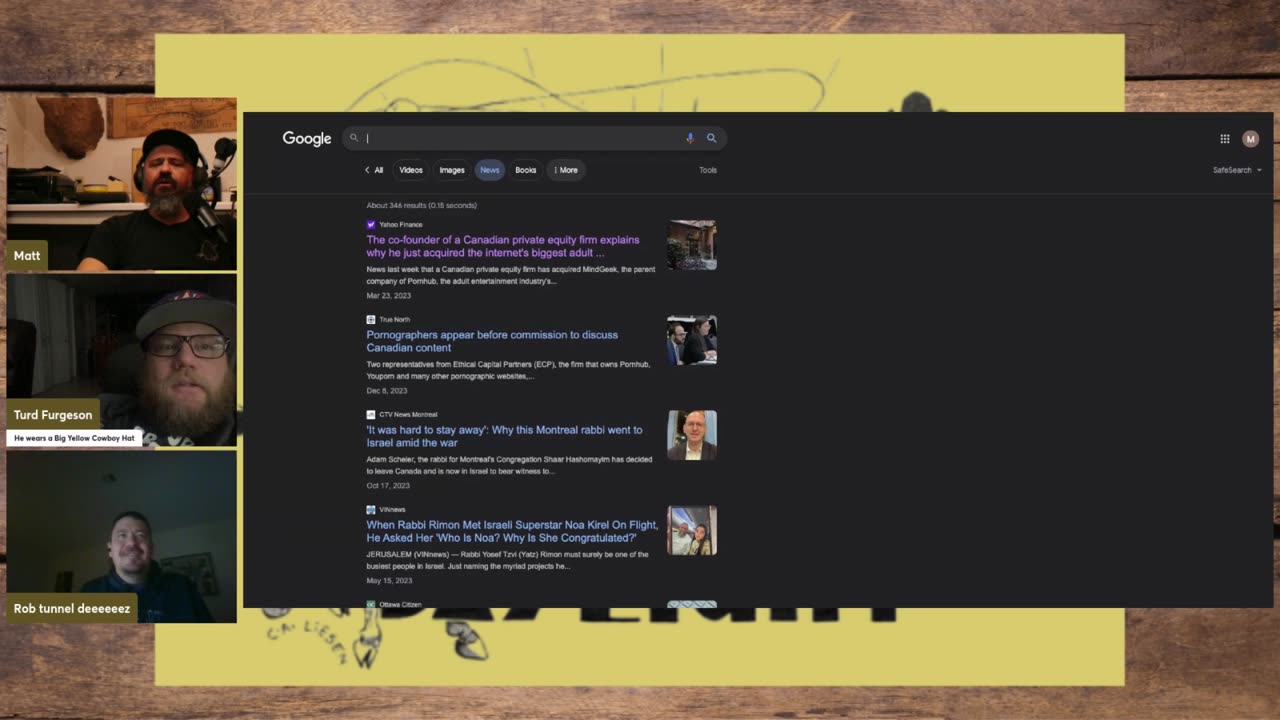Click the 'Mar 23, 2023' date

[389, 296]
